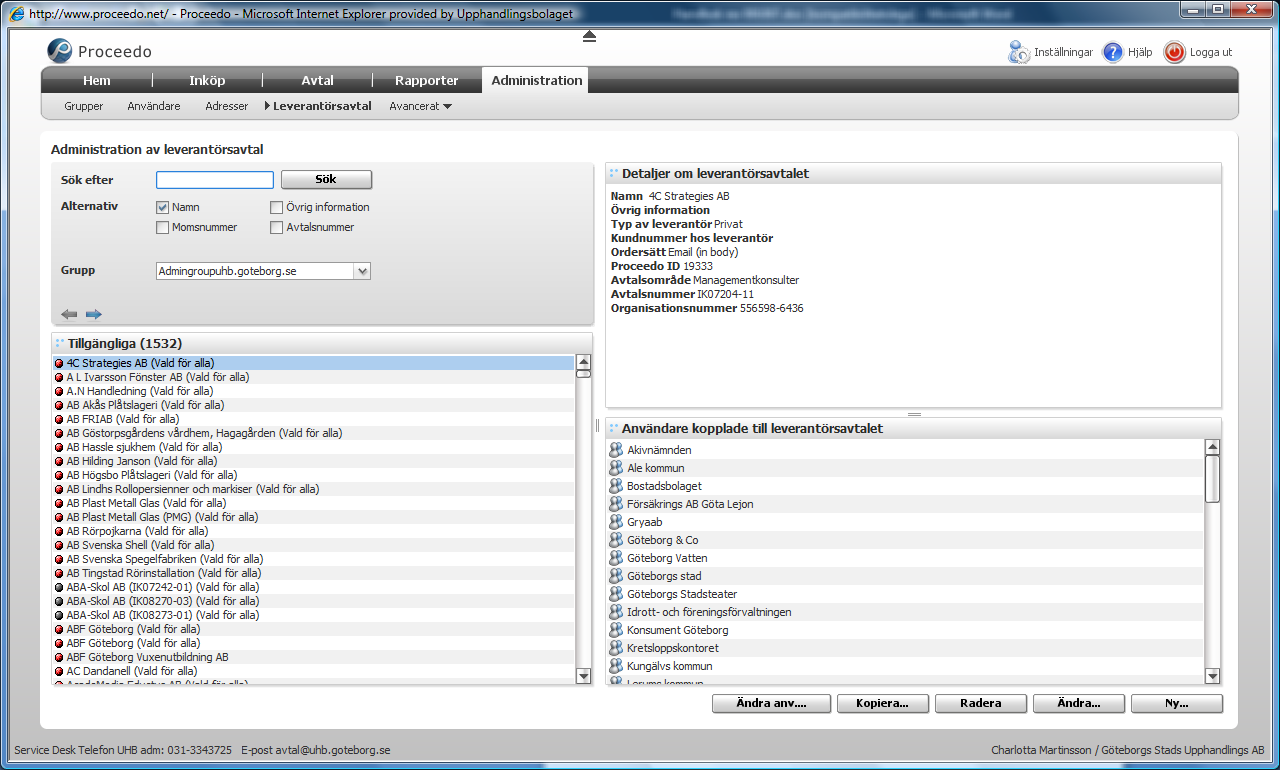Click dark status dot for ABA-Skol AB (IK07242-01)
Viewport: 1280px width, 770px height.
point(60,587)
